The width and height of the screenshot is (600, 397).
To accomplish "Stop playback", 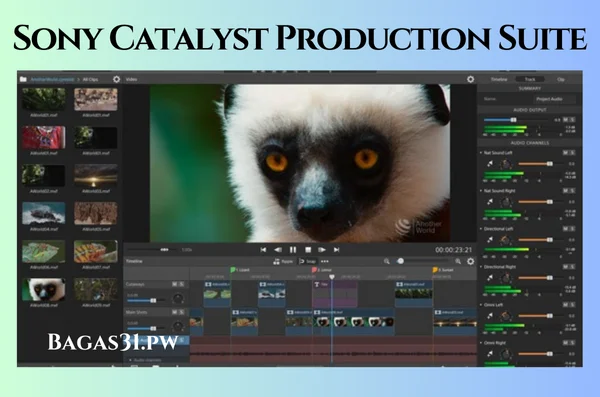I will pos(308,250).
